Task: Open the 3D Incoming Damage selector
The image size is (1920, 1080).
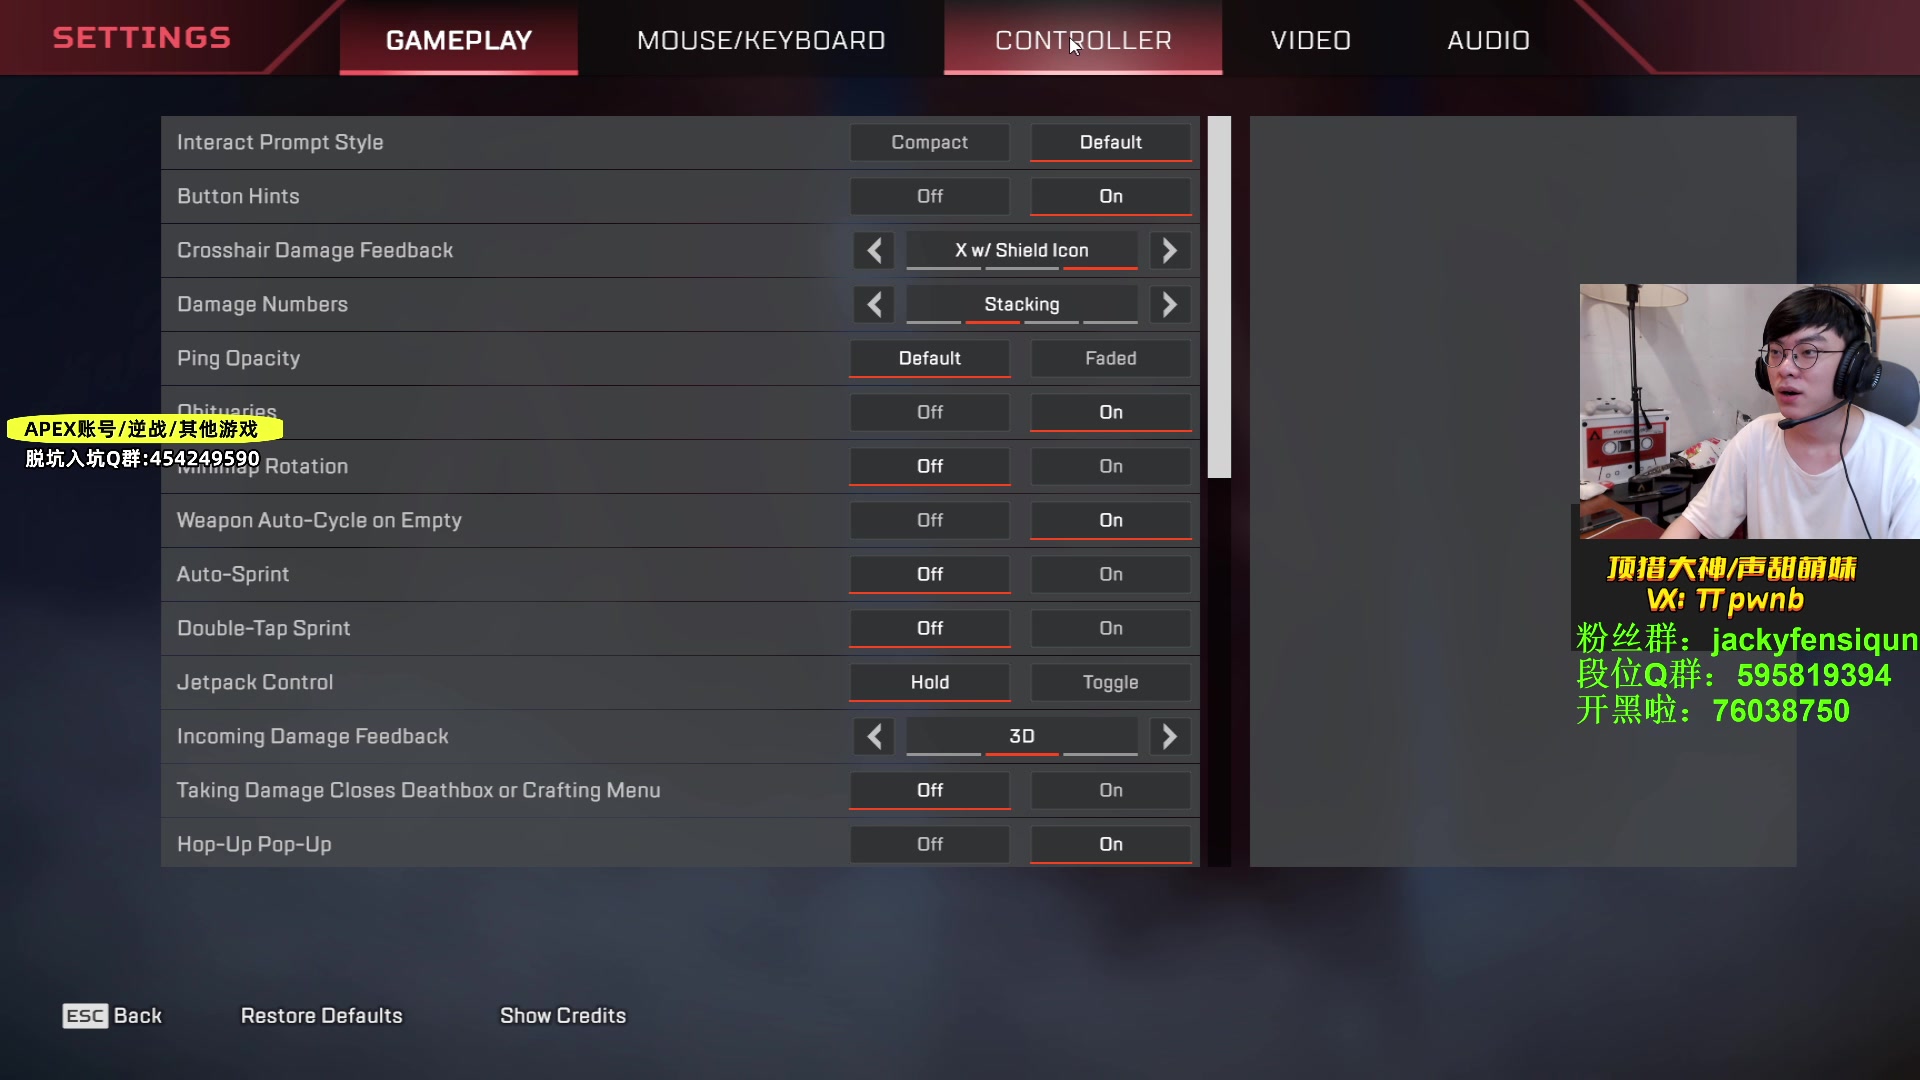Action: tap(1021, 736)
